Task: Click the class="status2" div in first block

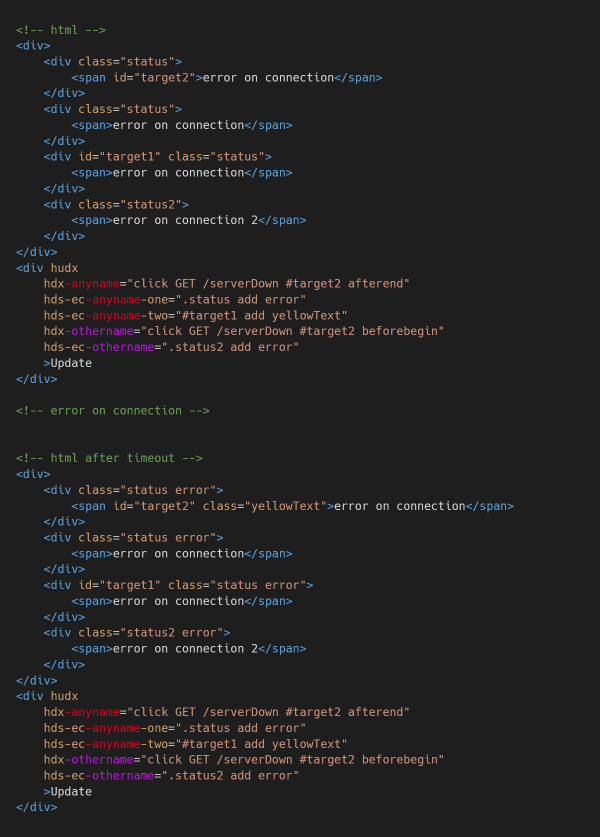Action: 116,204
